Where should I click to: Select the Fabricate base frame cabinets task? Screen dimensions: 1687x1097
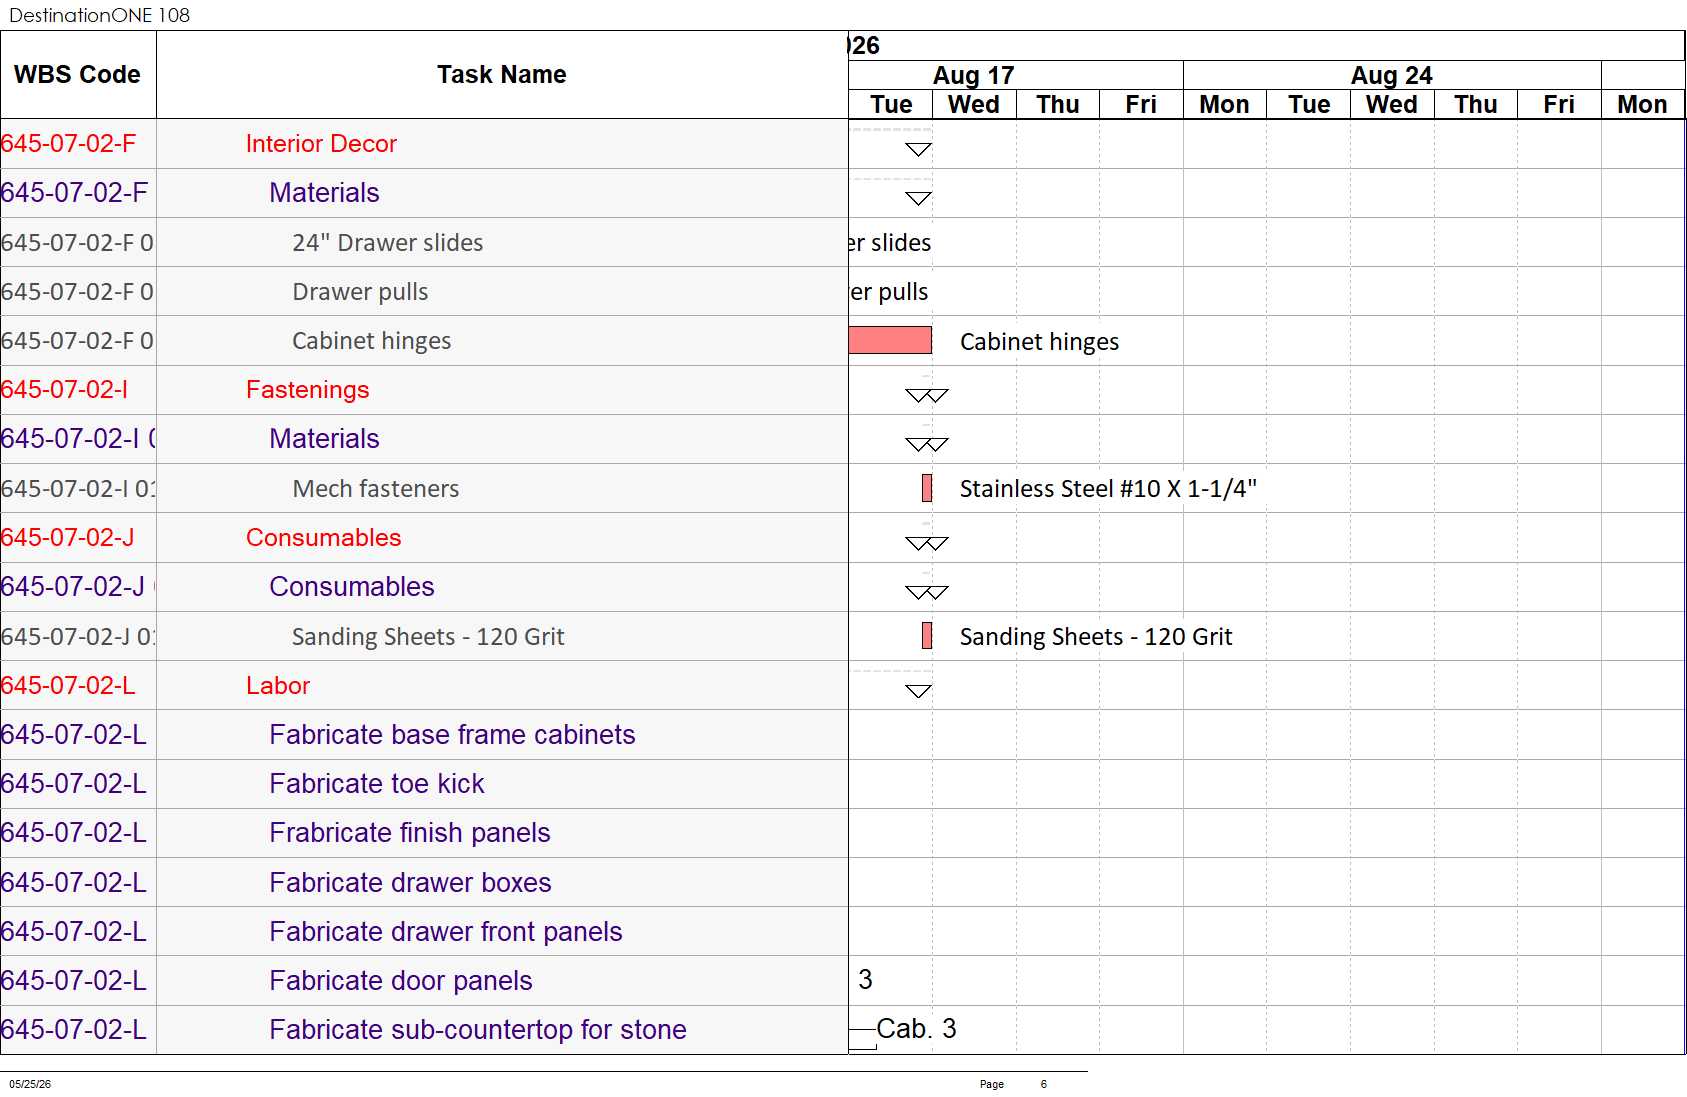452,735
